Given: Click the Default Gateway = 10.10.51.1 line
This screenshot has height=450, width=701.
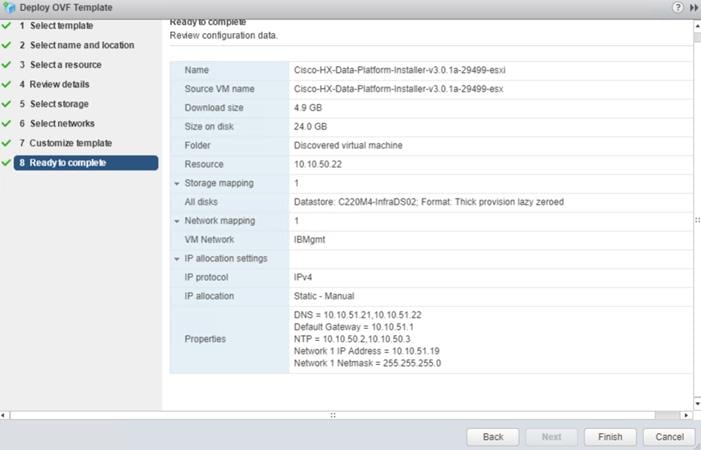Looking at the screenshot, I should (x=353, y=327).
